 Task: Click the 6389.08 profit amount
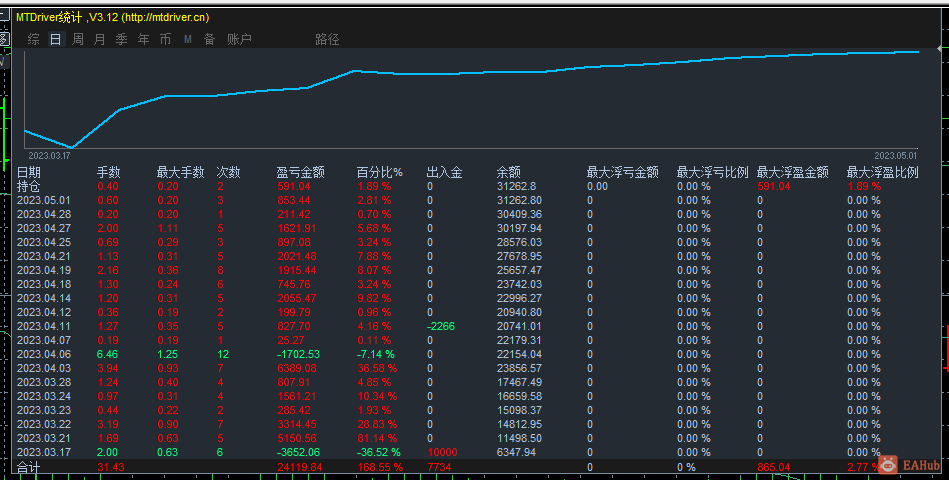coord(297,368)
